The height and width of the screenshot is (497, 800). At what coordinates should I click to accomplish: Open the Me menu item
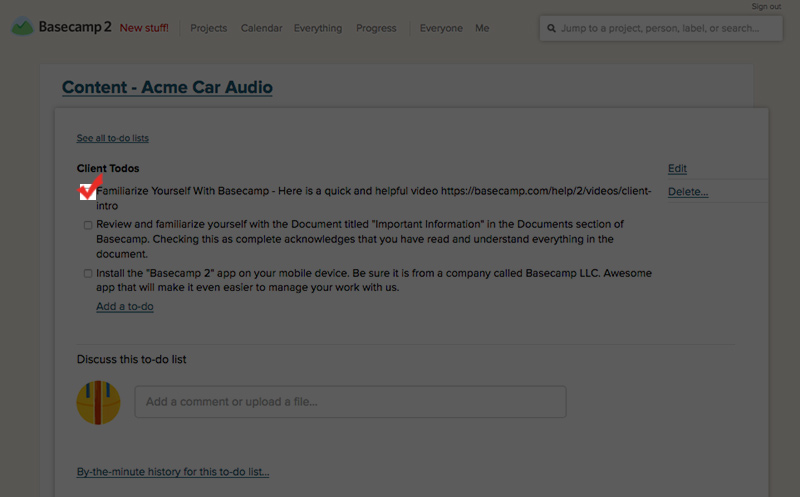pyautogui.click(x=482, y=28)
